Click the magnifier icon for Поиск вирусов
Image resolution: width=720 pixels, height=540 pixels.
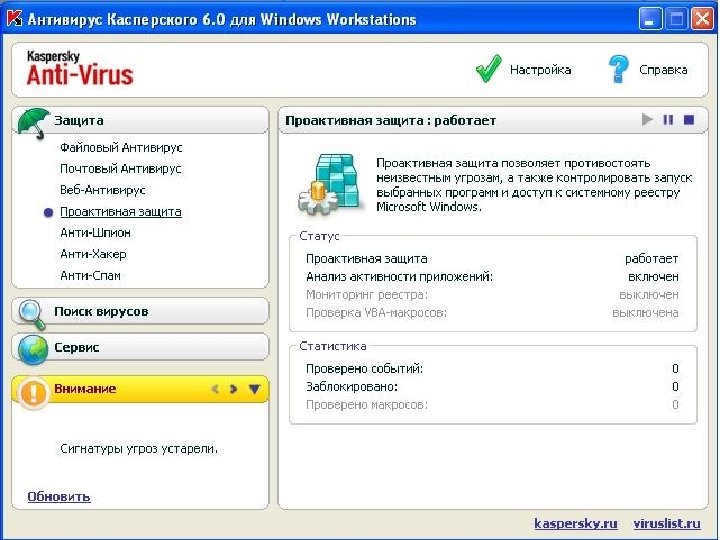pos(32,314)
